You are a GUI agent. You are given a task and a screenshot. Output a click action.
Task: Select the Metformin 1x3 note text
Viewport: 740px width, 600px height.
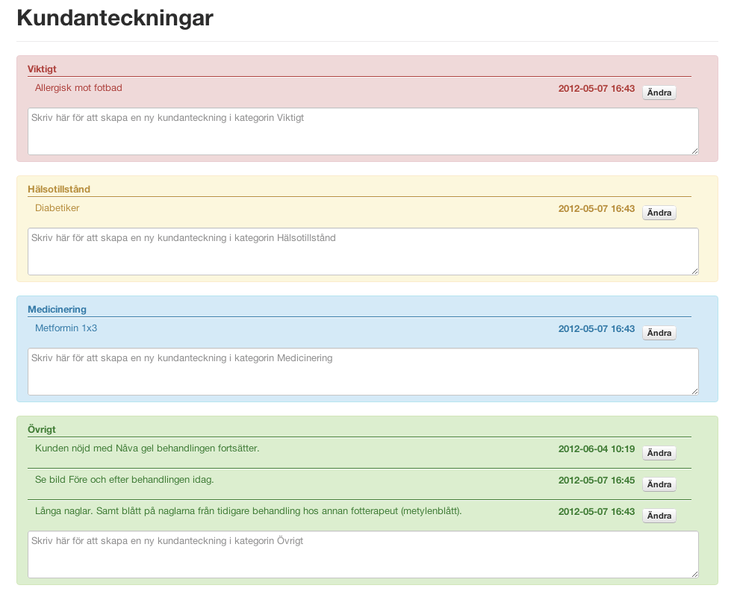click(x=66, y=328)
